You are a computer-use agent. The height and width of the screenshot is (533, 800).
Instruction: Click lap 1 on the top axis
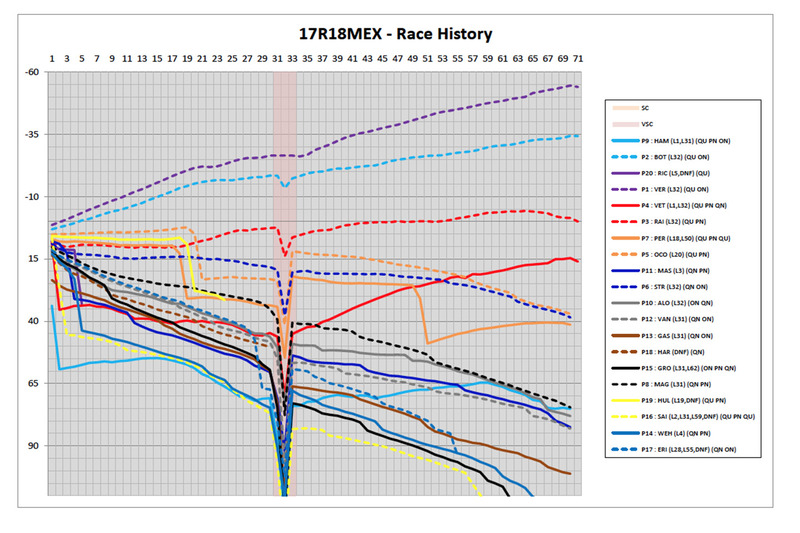52,59
